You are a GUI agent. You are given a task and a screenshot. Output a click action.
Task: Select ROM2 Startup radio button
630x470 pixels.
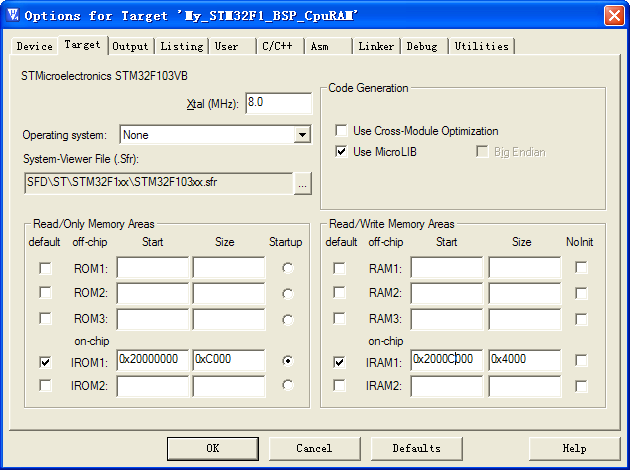click(x=288, y=294)
